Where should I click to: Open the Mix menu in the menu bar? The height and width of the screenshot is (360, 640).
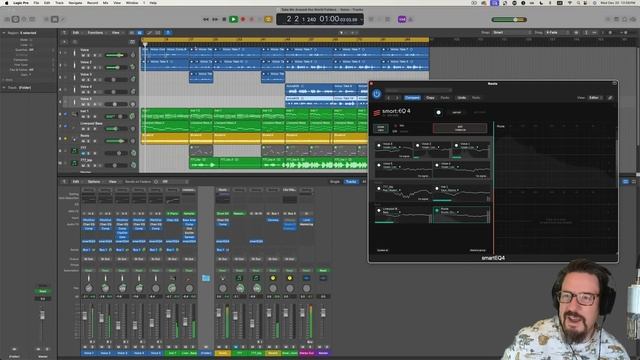[x=106, y=3]
